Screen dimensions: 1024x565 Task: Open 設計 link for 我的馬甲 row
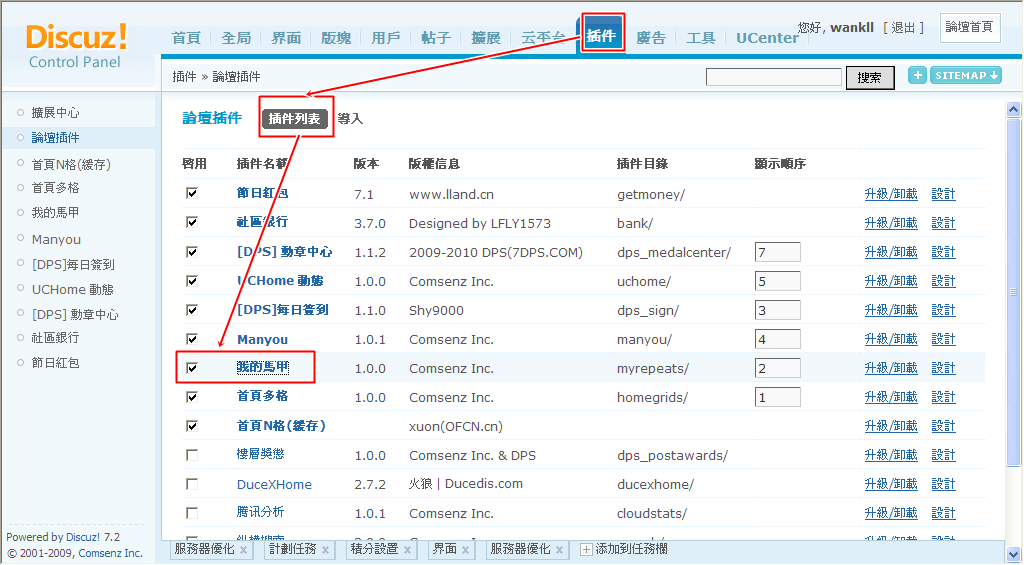click(944, 368)
